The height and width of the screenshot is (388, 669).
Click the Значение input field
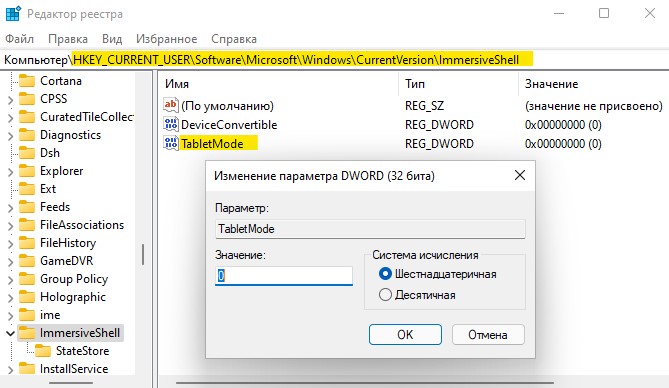point(284,276)
